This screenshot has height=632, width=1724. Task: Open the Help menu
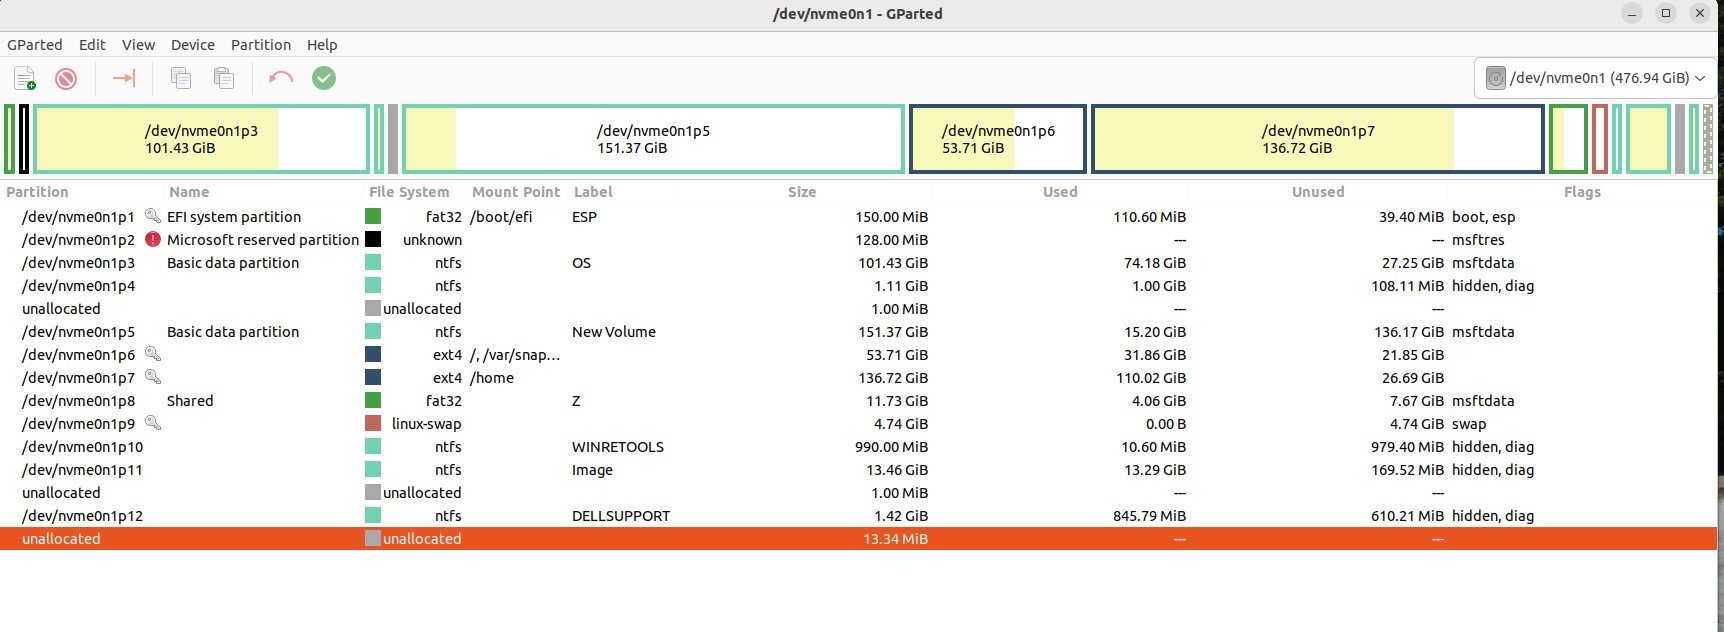pos(322,45)
